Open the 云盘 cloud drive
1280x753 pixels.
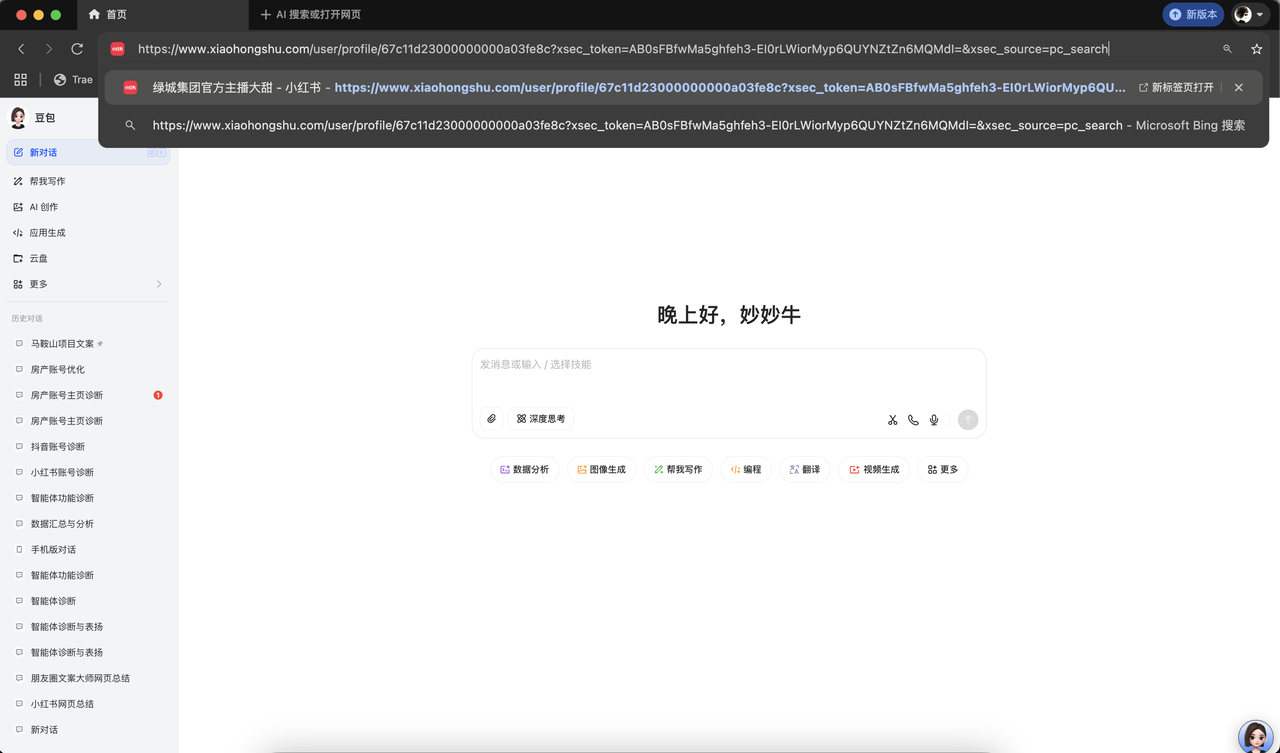tap(40, 258)
